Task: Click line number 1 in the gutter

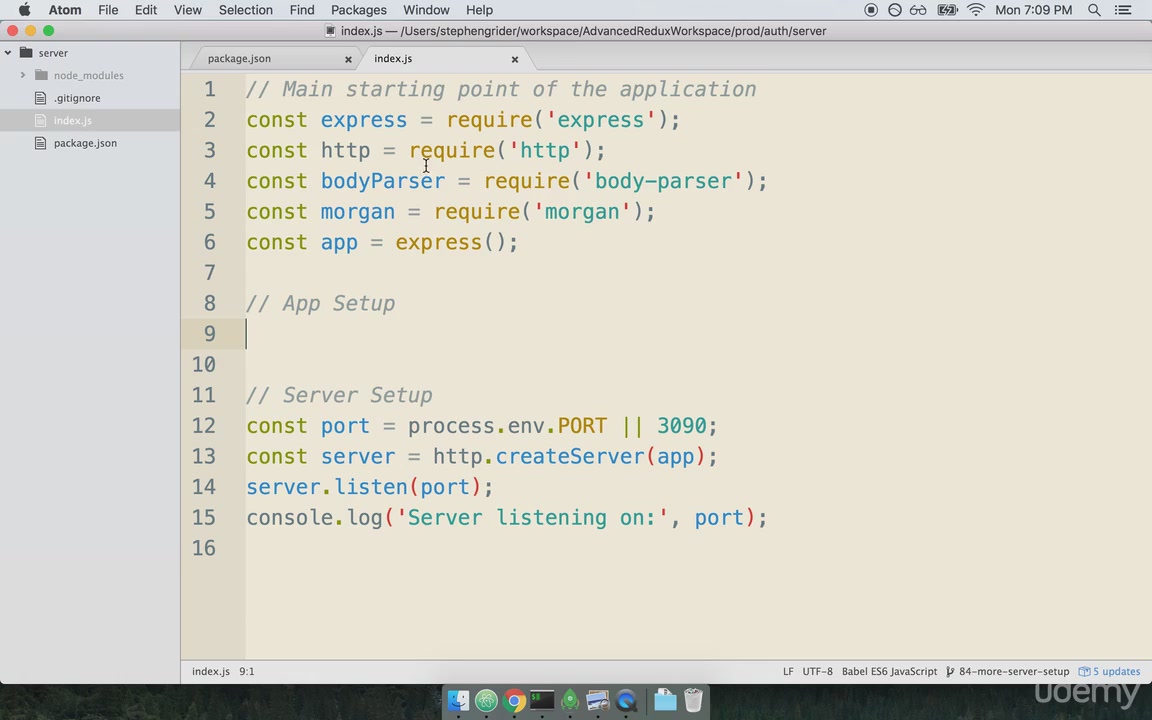Action: (x=210, y=89)
